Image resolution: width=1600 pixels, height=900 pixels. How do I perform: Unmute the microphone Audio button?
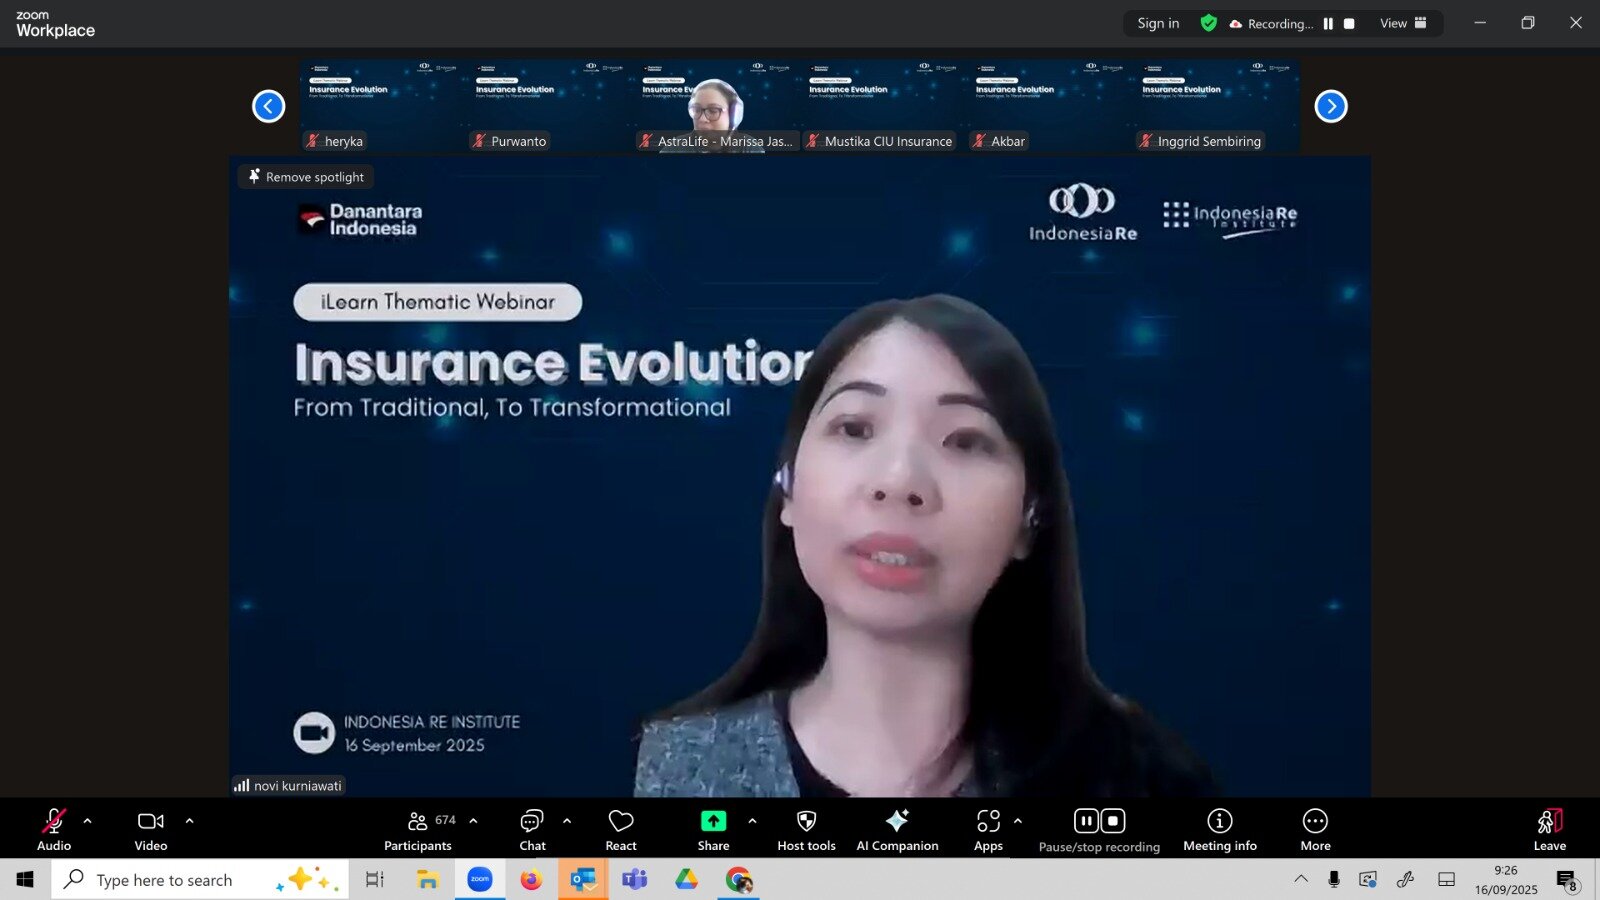54,829
